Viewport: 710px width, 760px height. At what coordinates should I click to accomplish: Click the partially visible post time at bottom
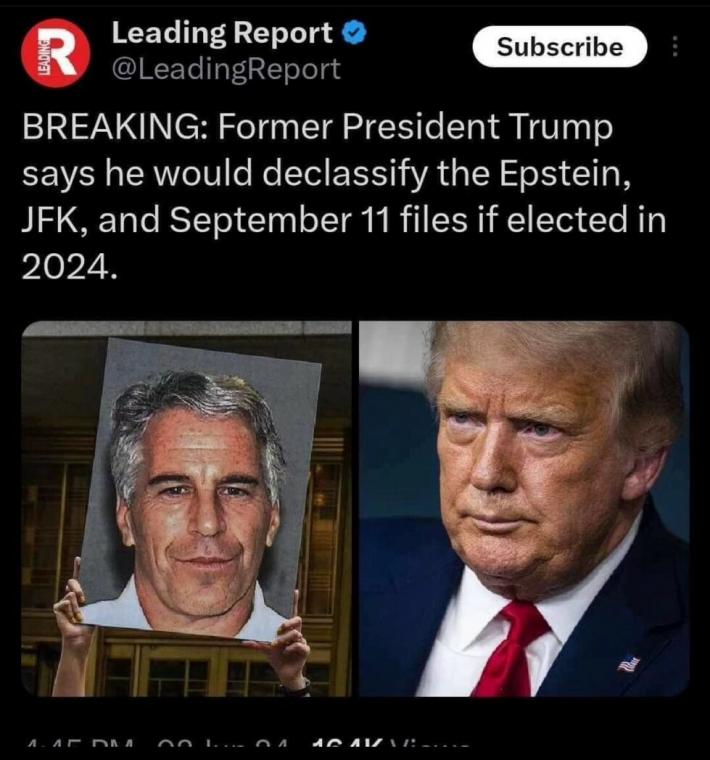[79, 756]
